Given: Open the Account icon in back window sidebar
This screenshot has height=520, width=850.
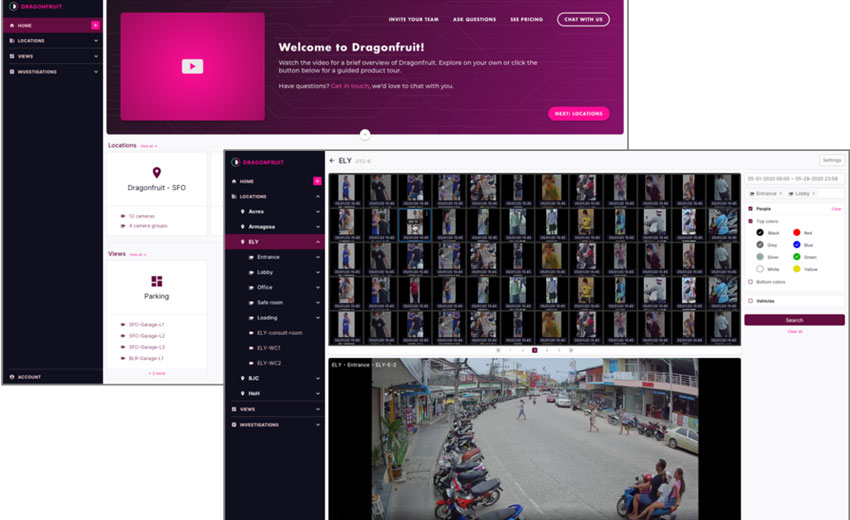Looking at the screenshot, I should tap(12, 377).
